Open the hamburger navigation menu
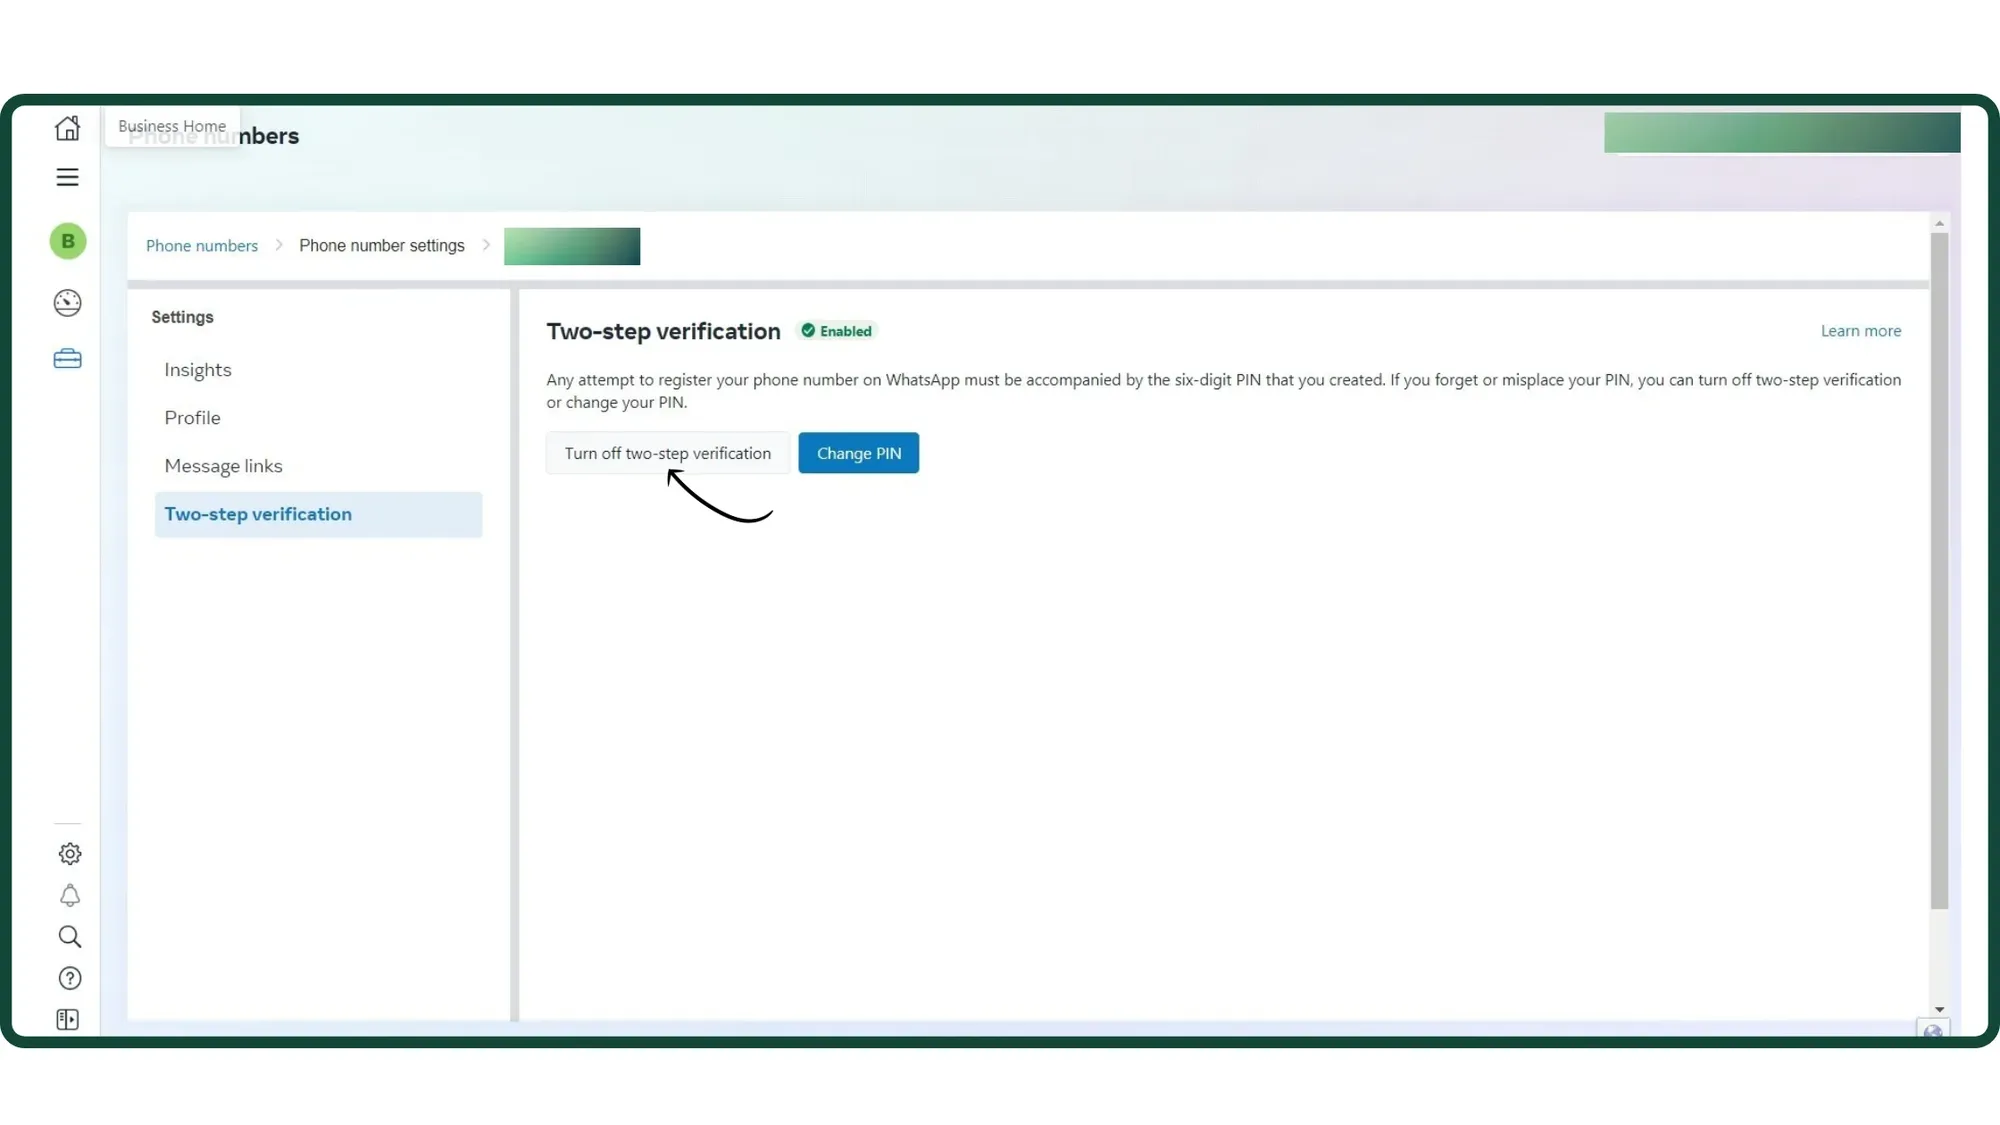Image resolution: width=2000 pixels, height=1125 pixels. pyautogui.click(x=67, y=177)
